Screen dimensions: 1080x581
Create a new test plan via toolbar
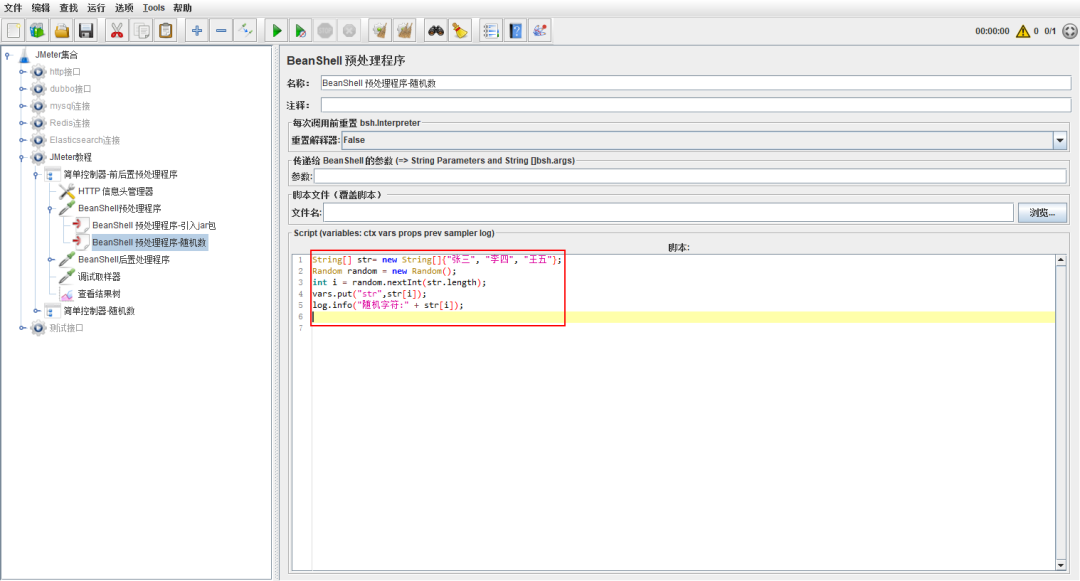(14, 30)
